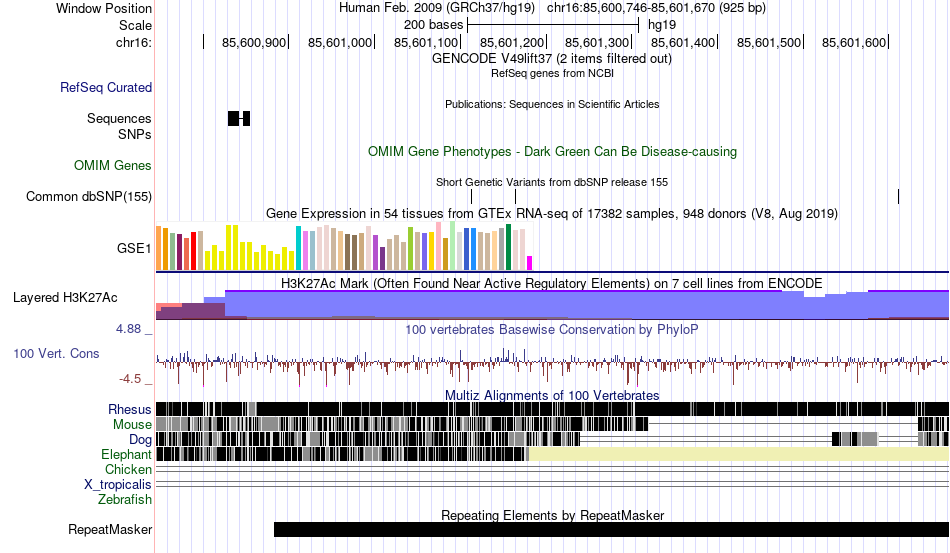Image resolution: width=950 pixels, height=553 pixels.
Task: Click the -4.5 lower PhyloP axis value
Action: tap(130, 379)
